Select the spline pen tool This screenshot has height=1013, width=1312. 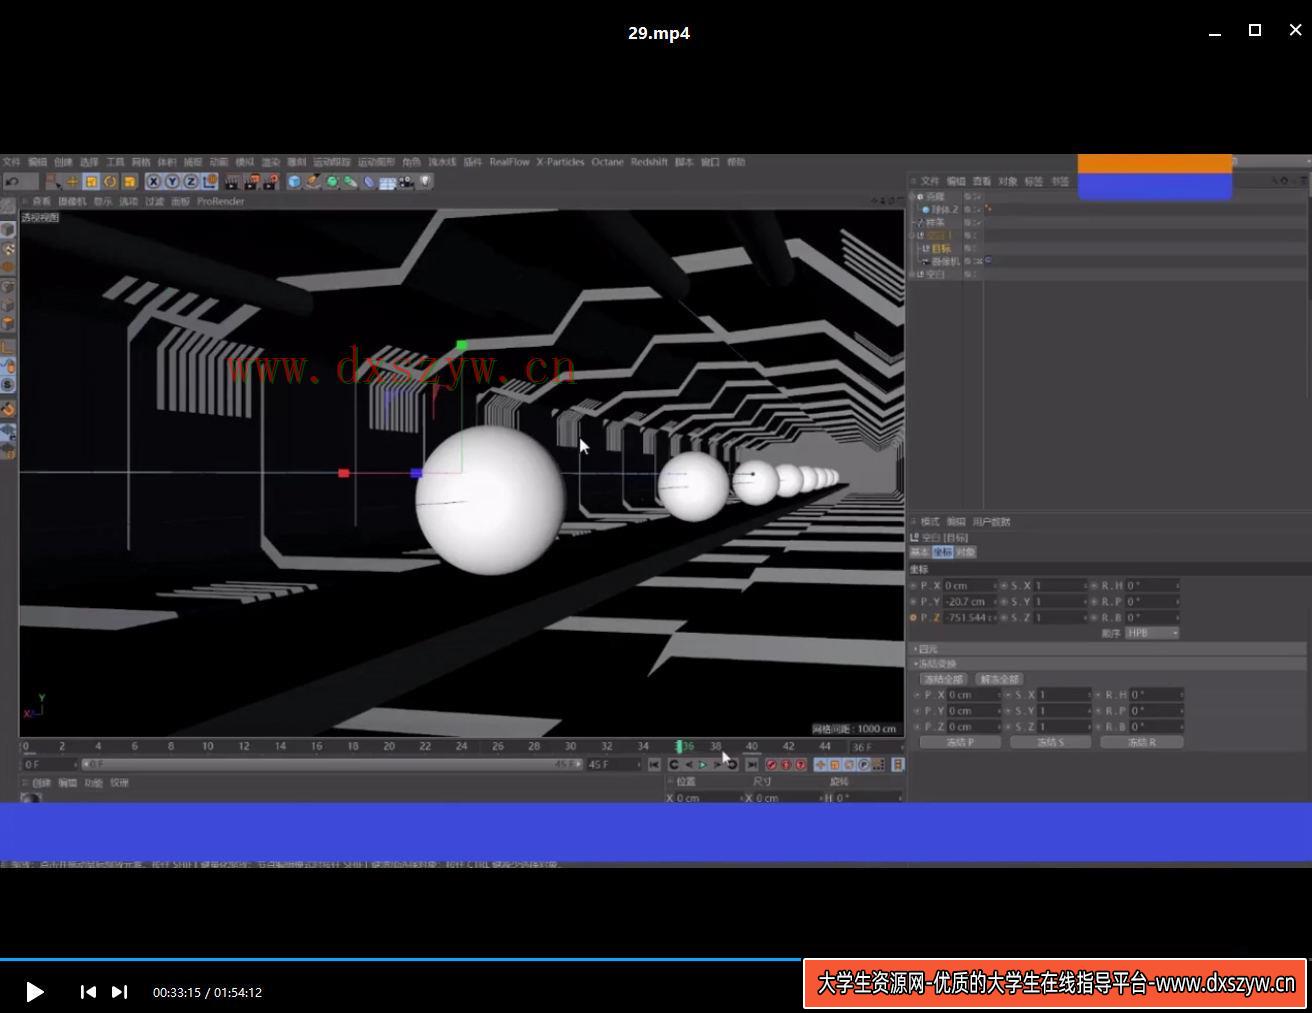click(313, 181)
